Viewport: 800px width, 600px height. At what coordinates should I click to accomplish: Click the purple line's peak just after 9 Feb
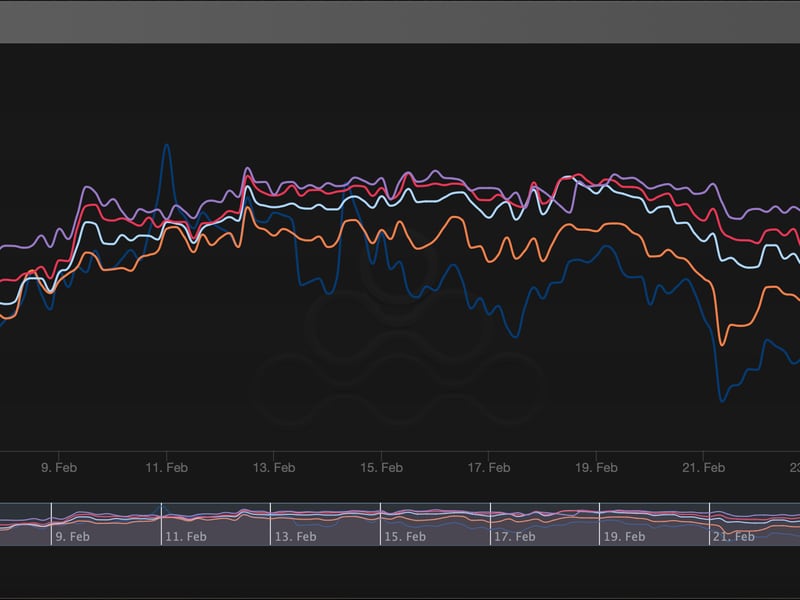click(86, 187)
